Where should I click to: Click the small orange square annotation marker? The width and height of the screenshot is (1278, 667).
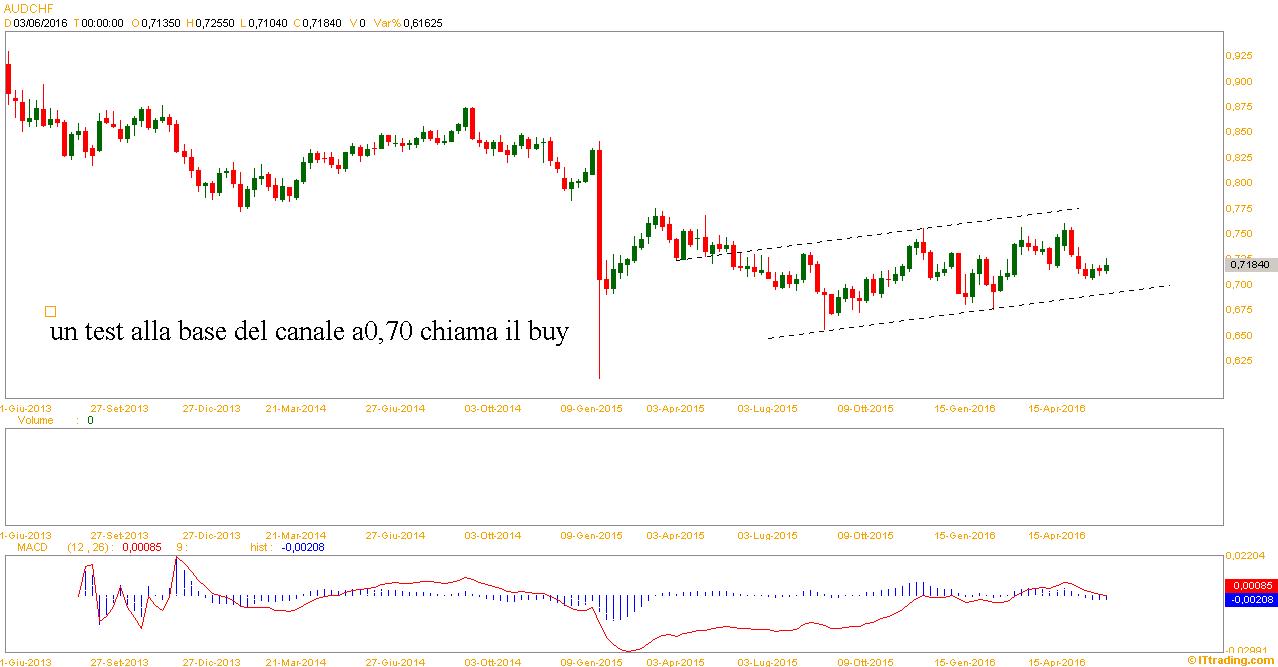[x=51, y=312]
